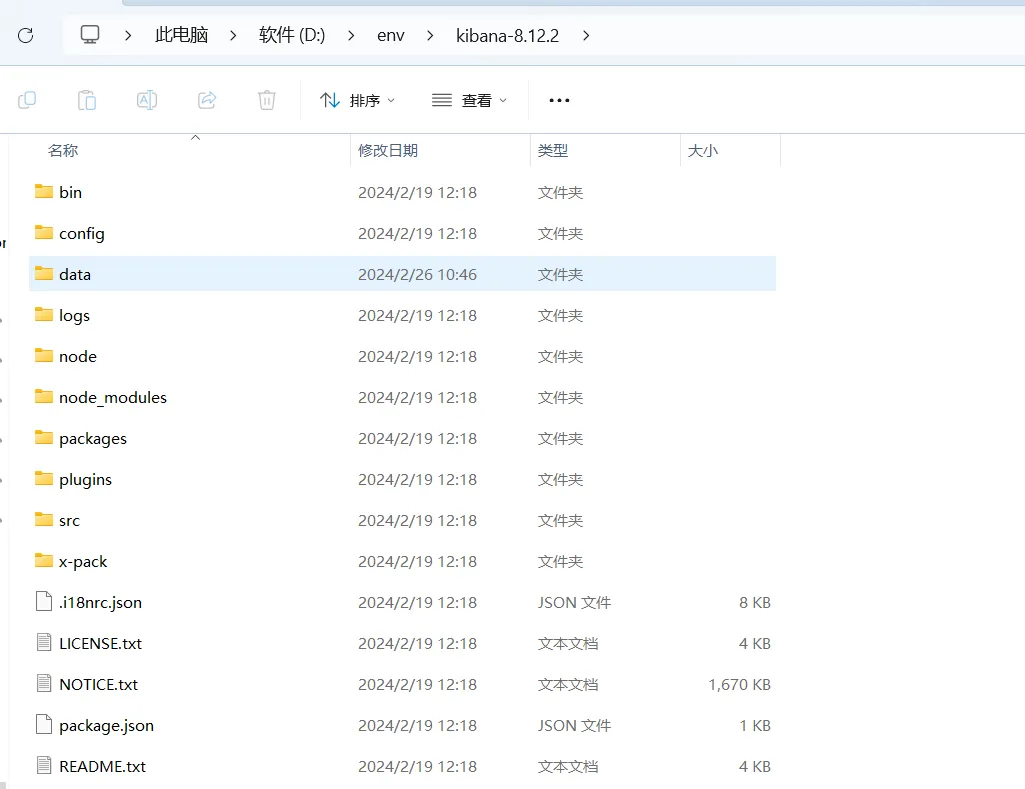Click the plugins folder name

coord(85,480)
